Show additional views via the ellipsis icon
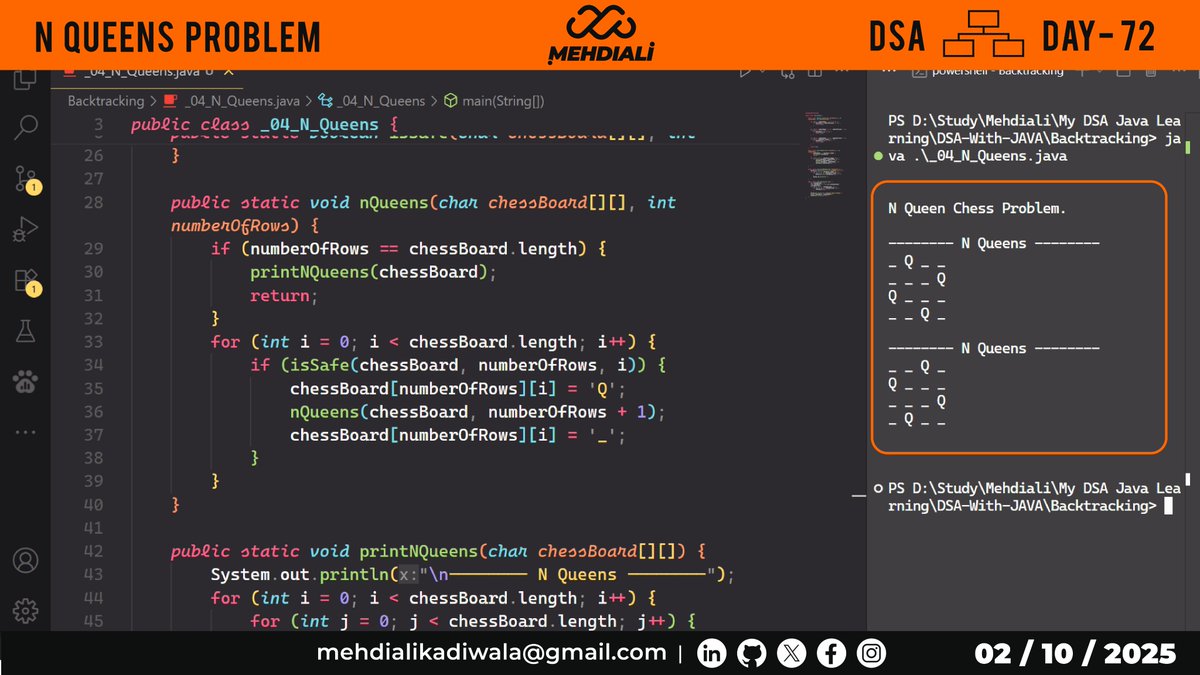The height and width of the screenshot is (675, 1200). pyautogui.click(x=25, y=432)
